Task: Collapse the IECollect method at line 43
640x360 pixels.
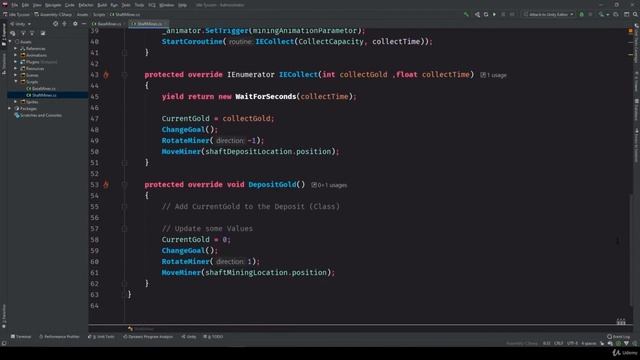Action: (124, 75)
